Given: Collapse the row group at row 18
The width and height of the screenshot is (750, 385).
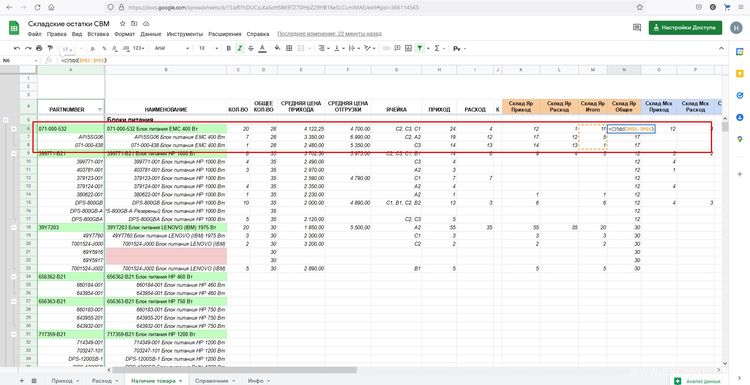Looking at the screenshot, I should coord(13,228).
